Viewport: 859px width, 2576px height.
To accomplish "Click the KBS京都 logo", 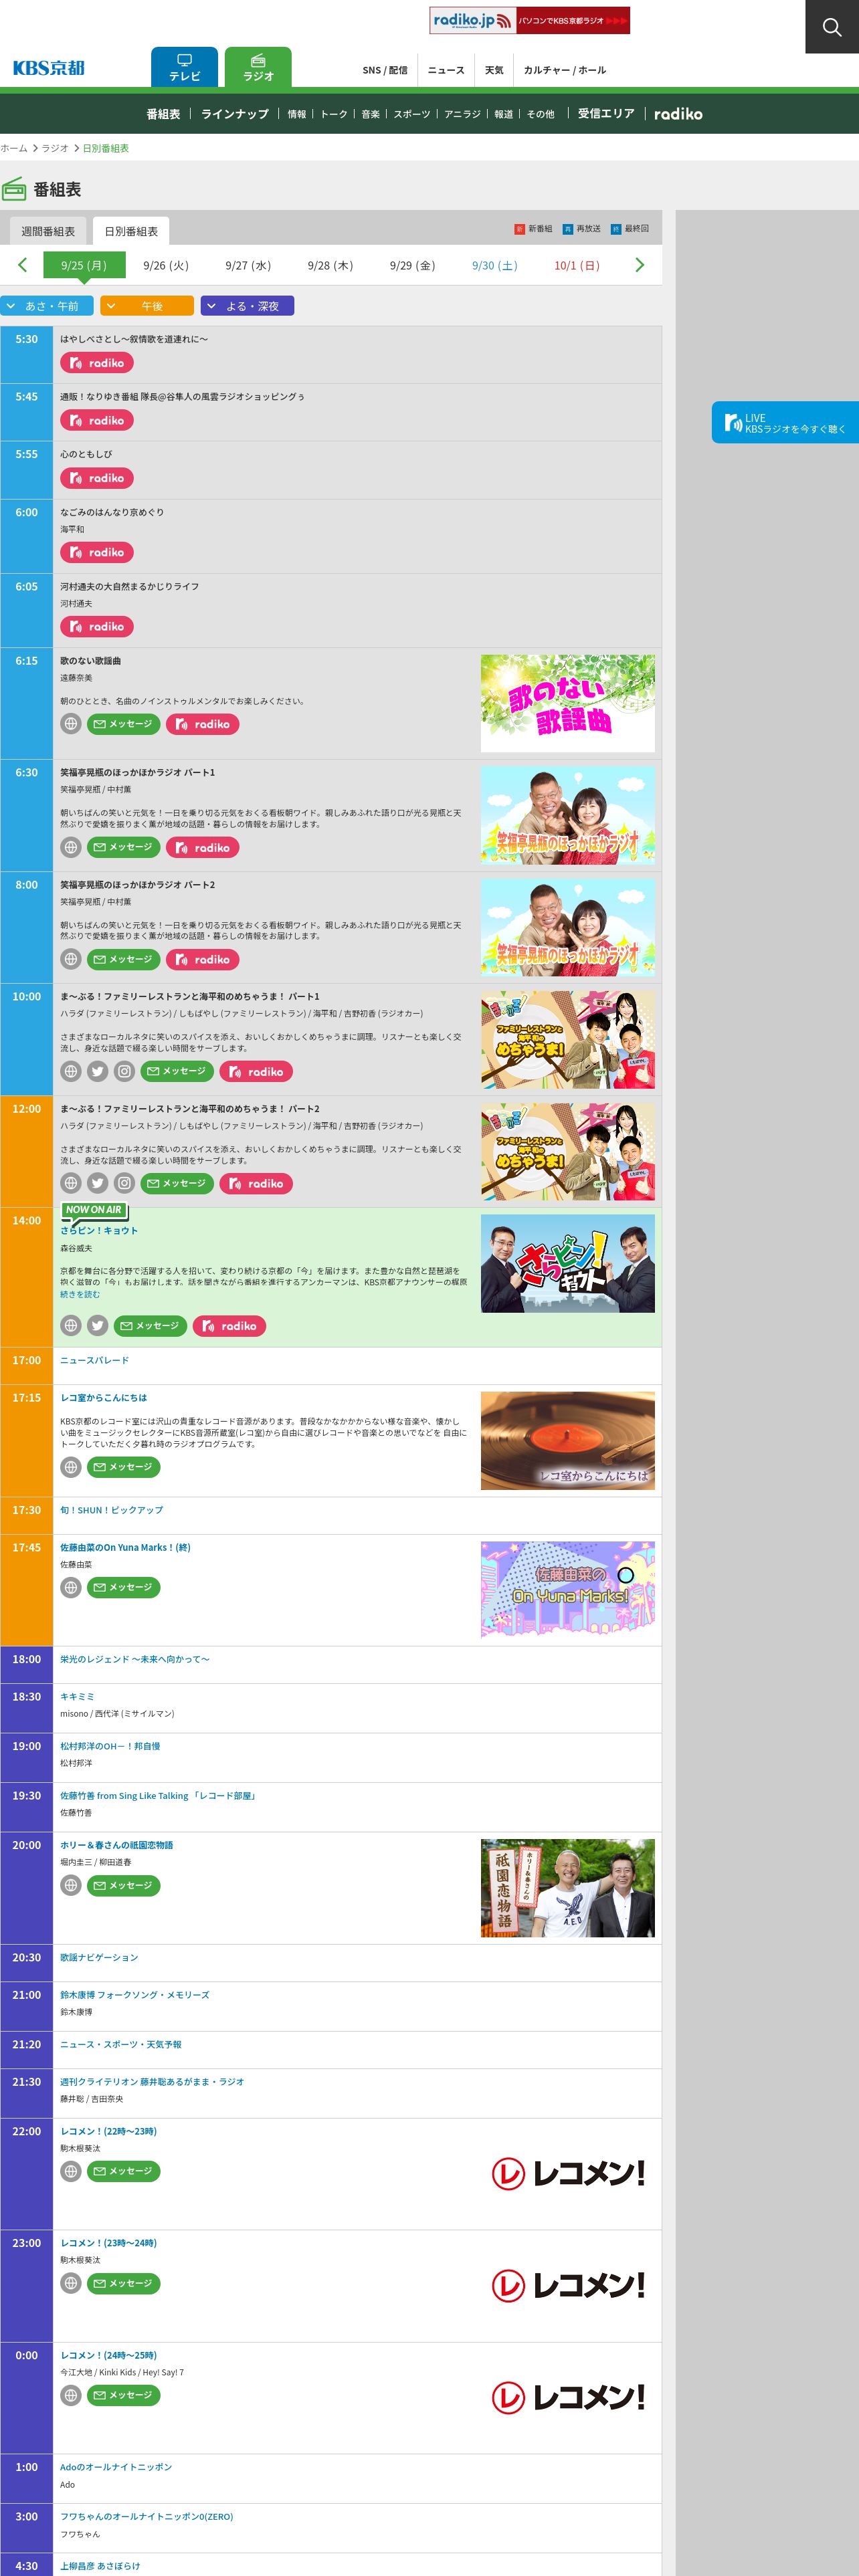I will click(x=49, y=68).
